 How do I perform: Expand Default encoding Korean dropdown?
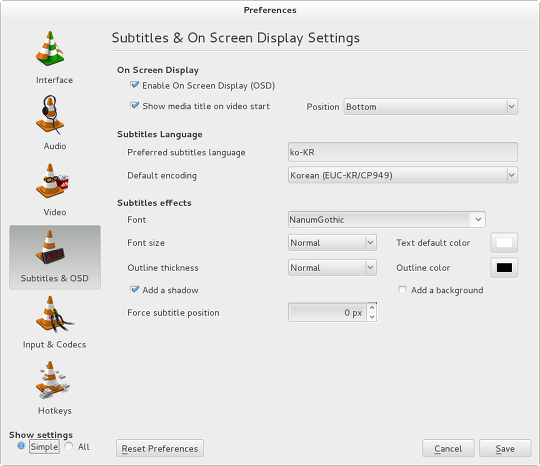403,175
